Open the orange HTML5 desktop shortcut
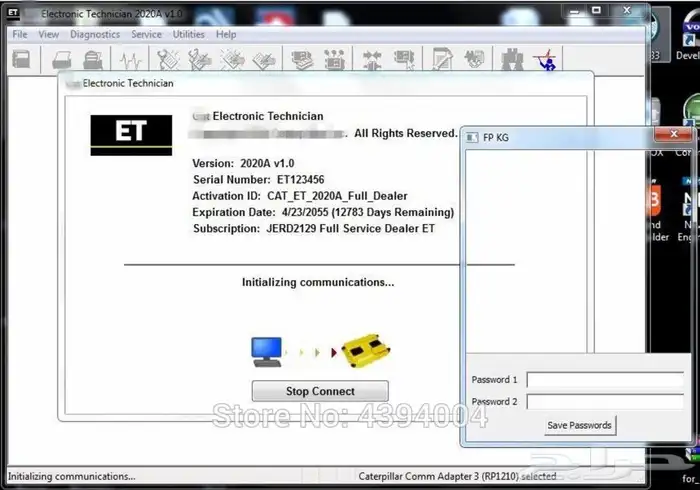The height and width of the screenshot is (490, 700). coord(654,198)
